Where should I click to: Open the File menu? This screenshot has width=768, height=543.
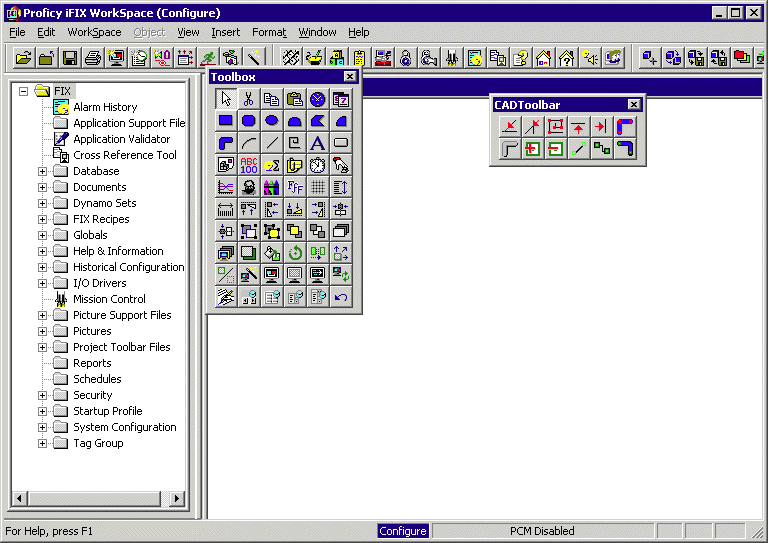coord(17,32)
